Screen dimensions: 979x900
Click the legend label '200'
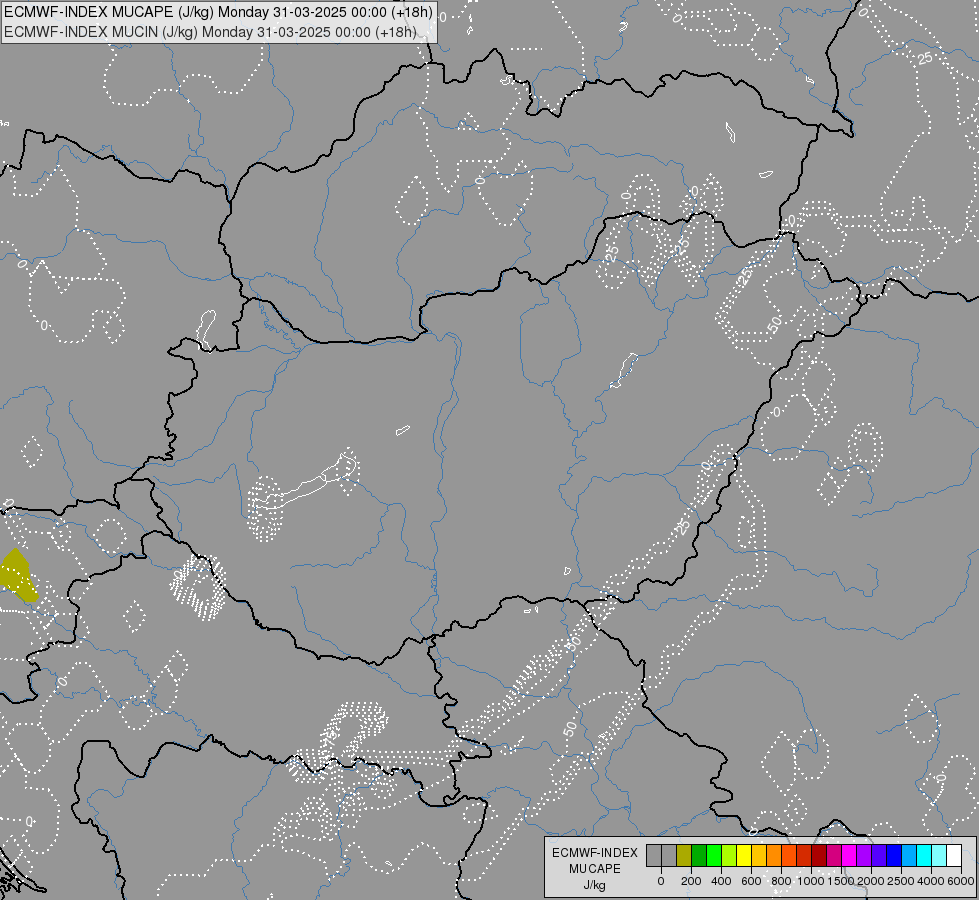coord(691,881)
